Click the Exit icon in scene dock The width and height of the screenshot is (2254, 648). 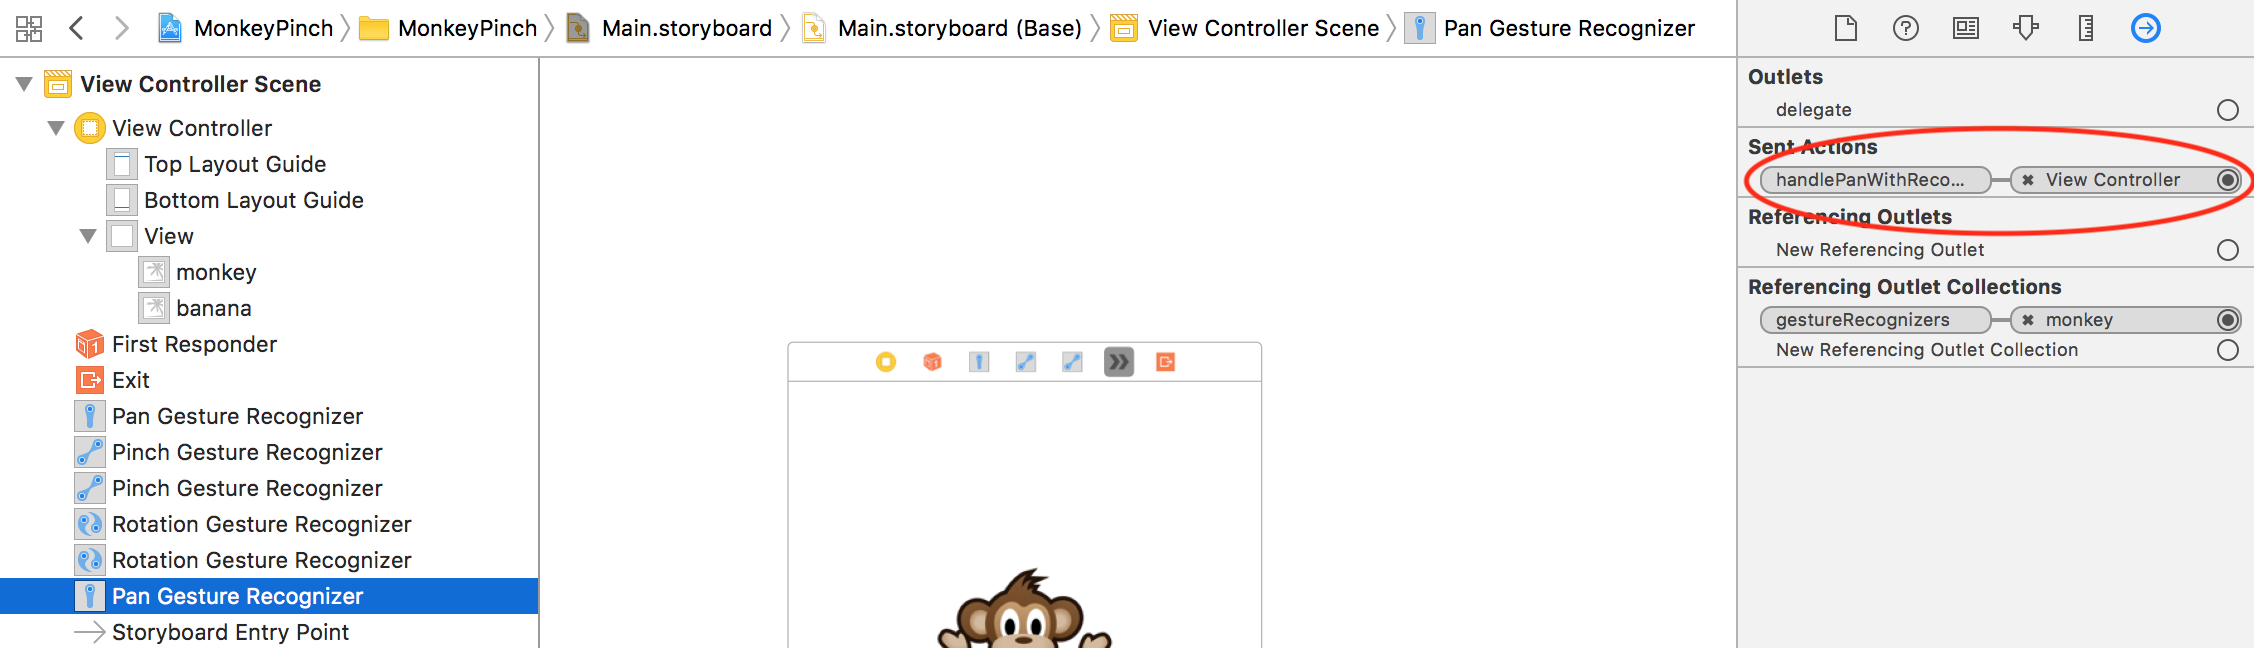(x=1165, y=362)
